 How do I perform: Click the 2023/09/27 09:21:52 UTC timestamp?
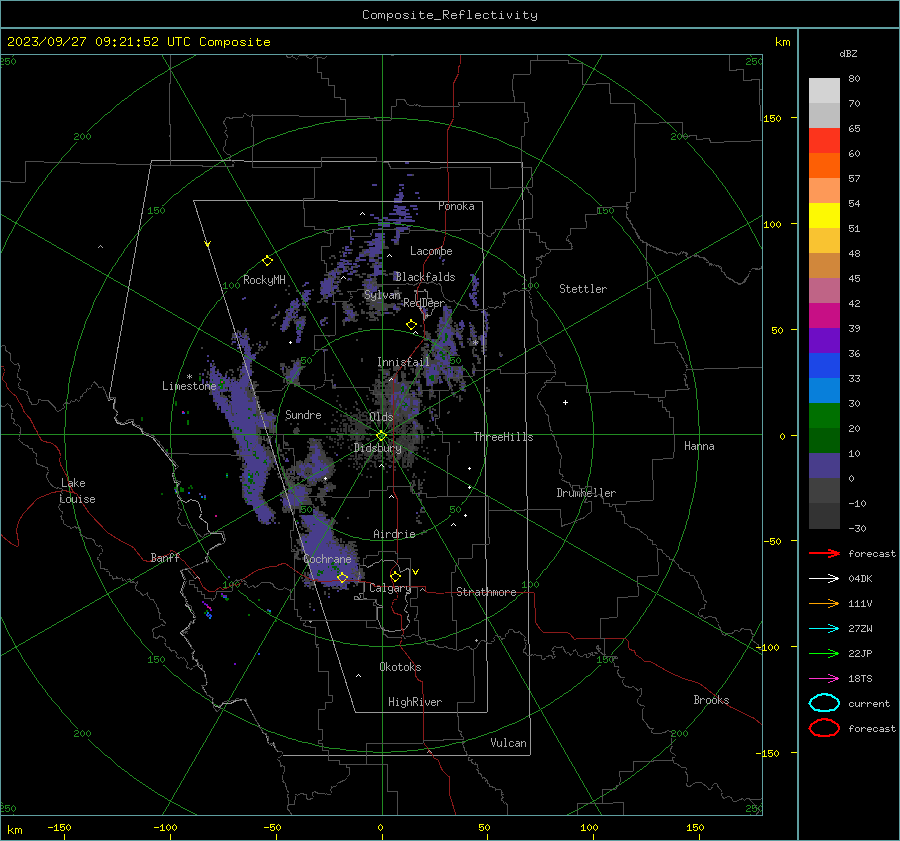tap(91, 42)
